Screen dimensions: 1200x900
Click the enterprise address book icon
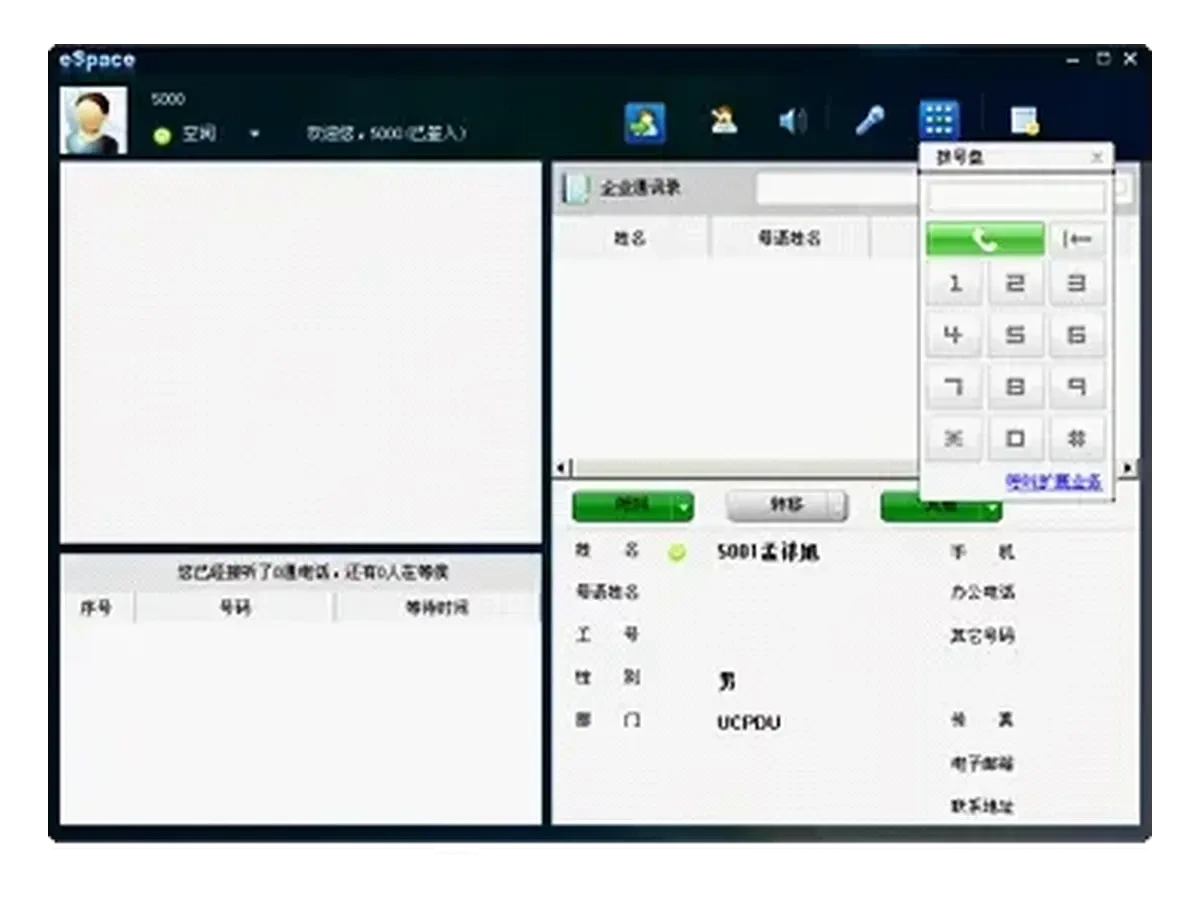pos(576,188)
